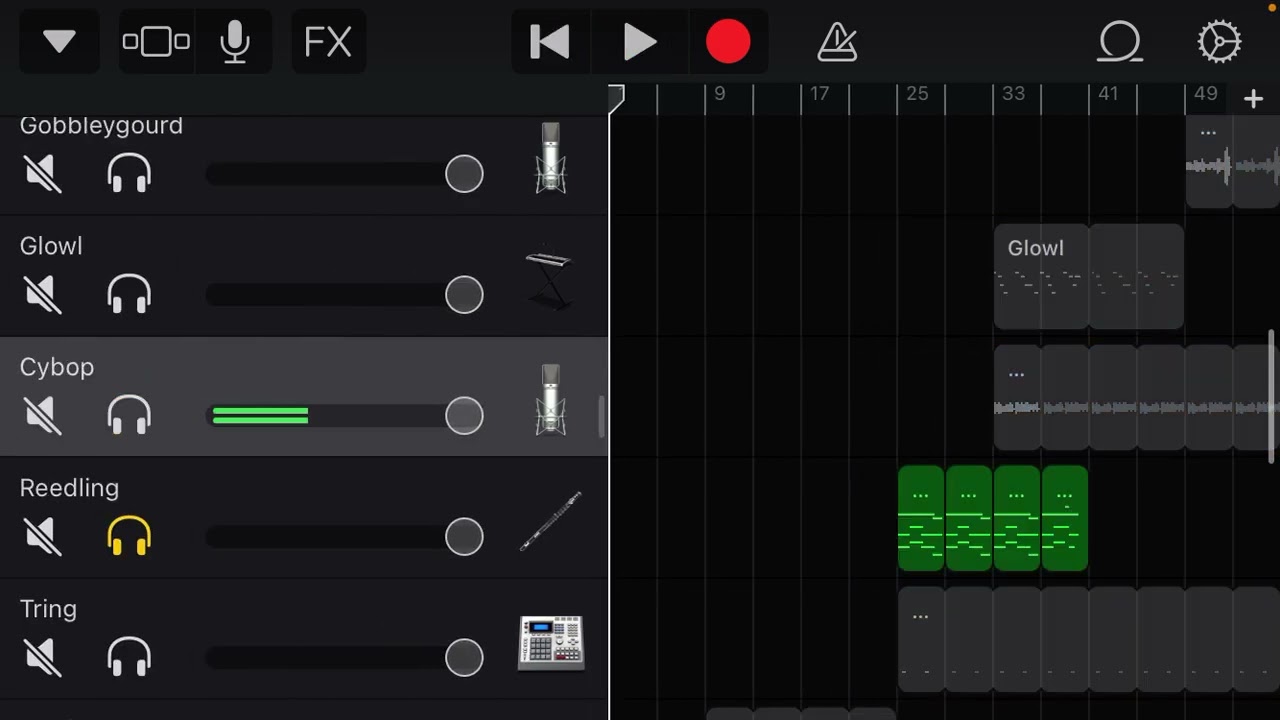Select the Gobbleygourd track name

101,126
